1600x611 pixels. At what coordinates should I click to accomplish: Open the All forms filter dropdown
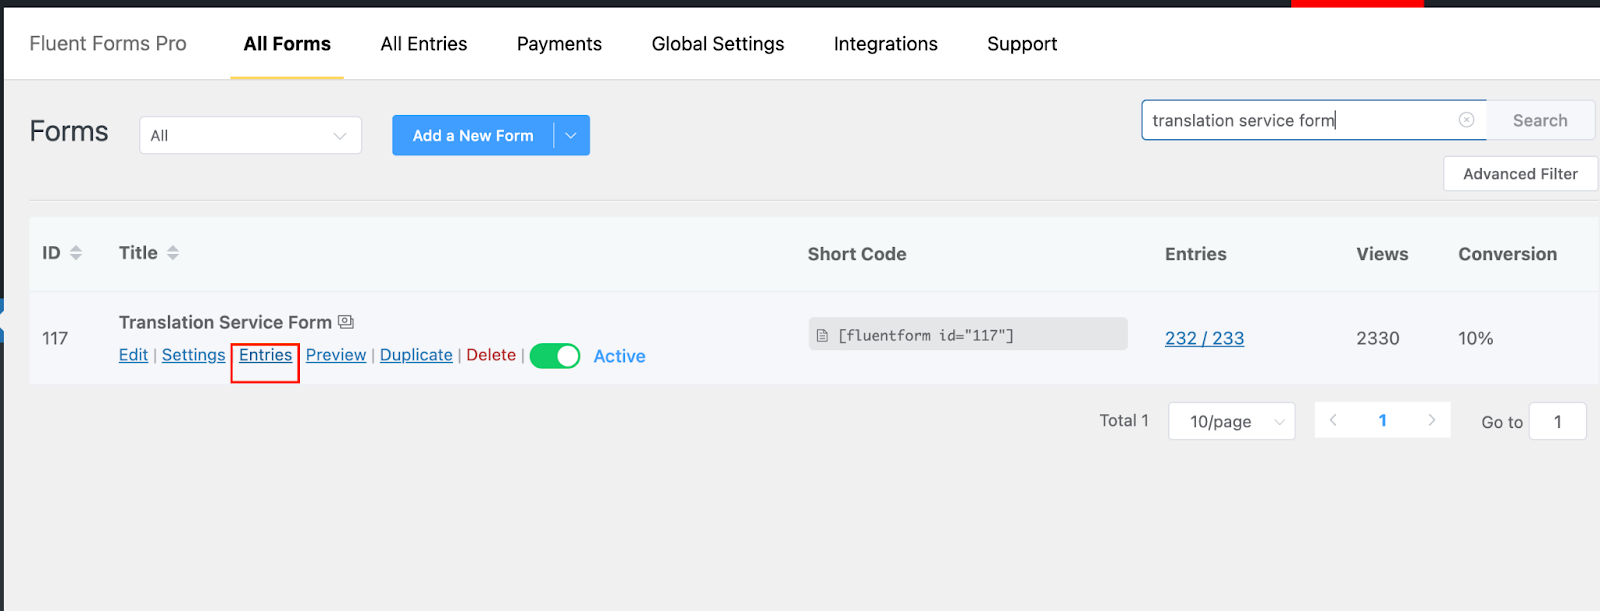pyautogui.click(x=250, y=135)
